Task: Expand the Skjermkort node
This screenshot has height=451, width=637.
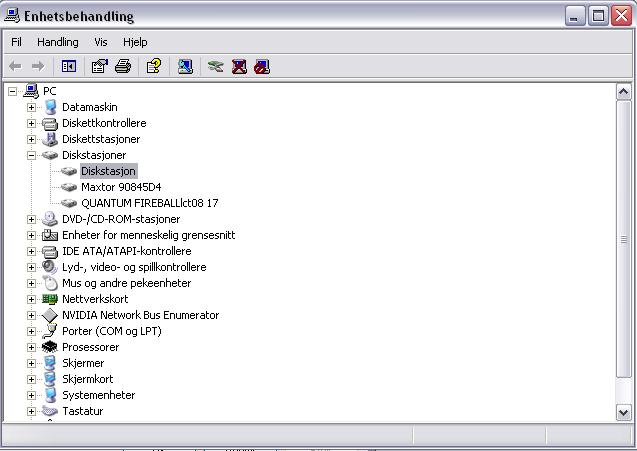Action: pyautogui.click(x=31, y=379)
